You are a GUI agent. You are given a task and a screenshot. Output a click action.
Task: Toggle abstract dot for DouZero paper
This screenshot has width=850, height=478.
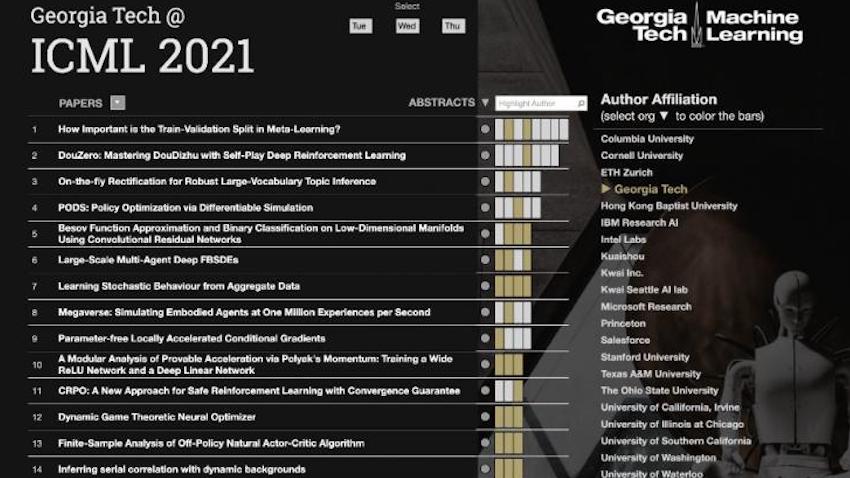pos(485,156)
